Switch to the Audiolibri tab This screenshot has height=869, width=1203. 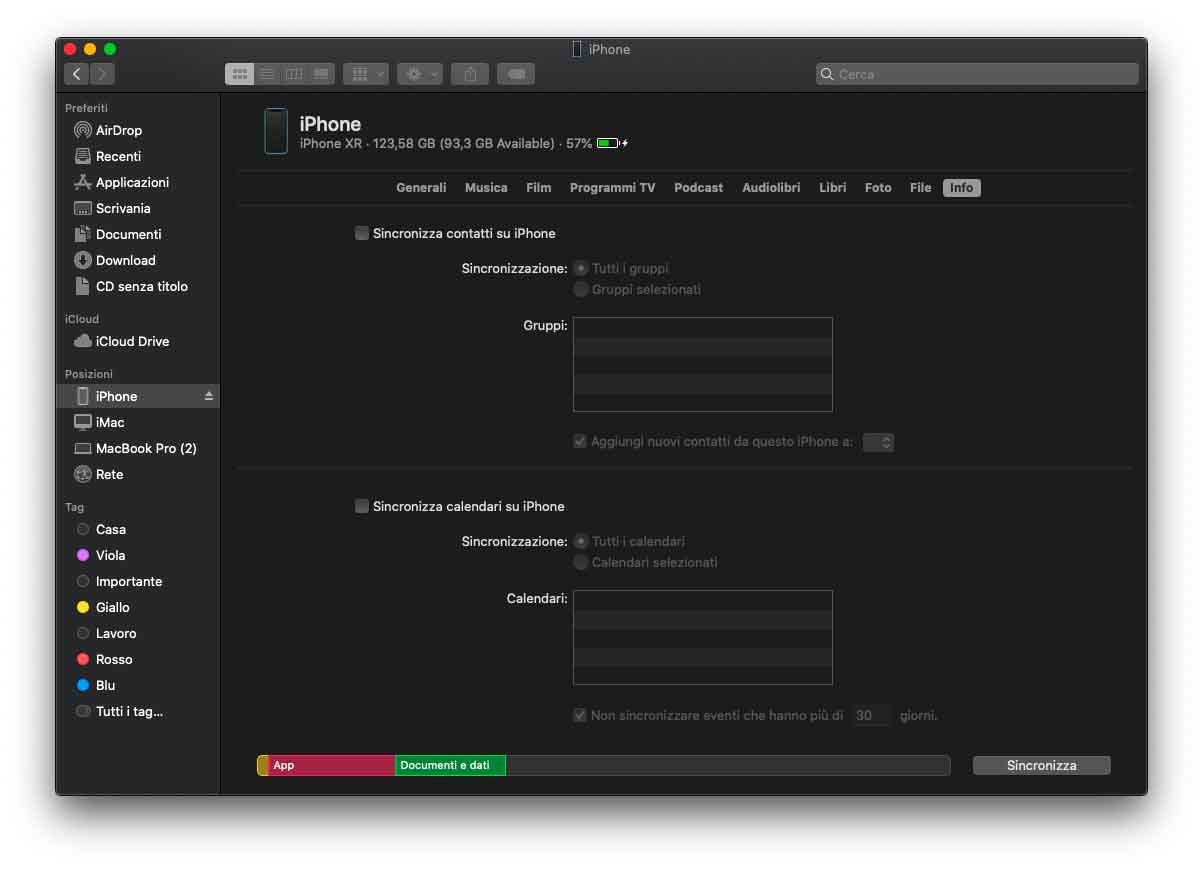(771, 188)
